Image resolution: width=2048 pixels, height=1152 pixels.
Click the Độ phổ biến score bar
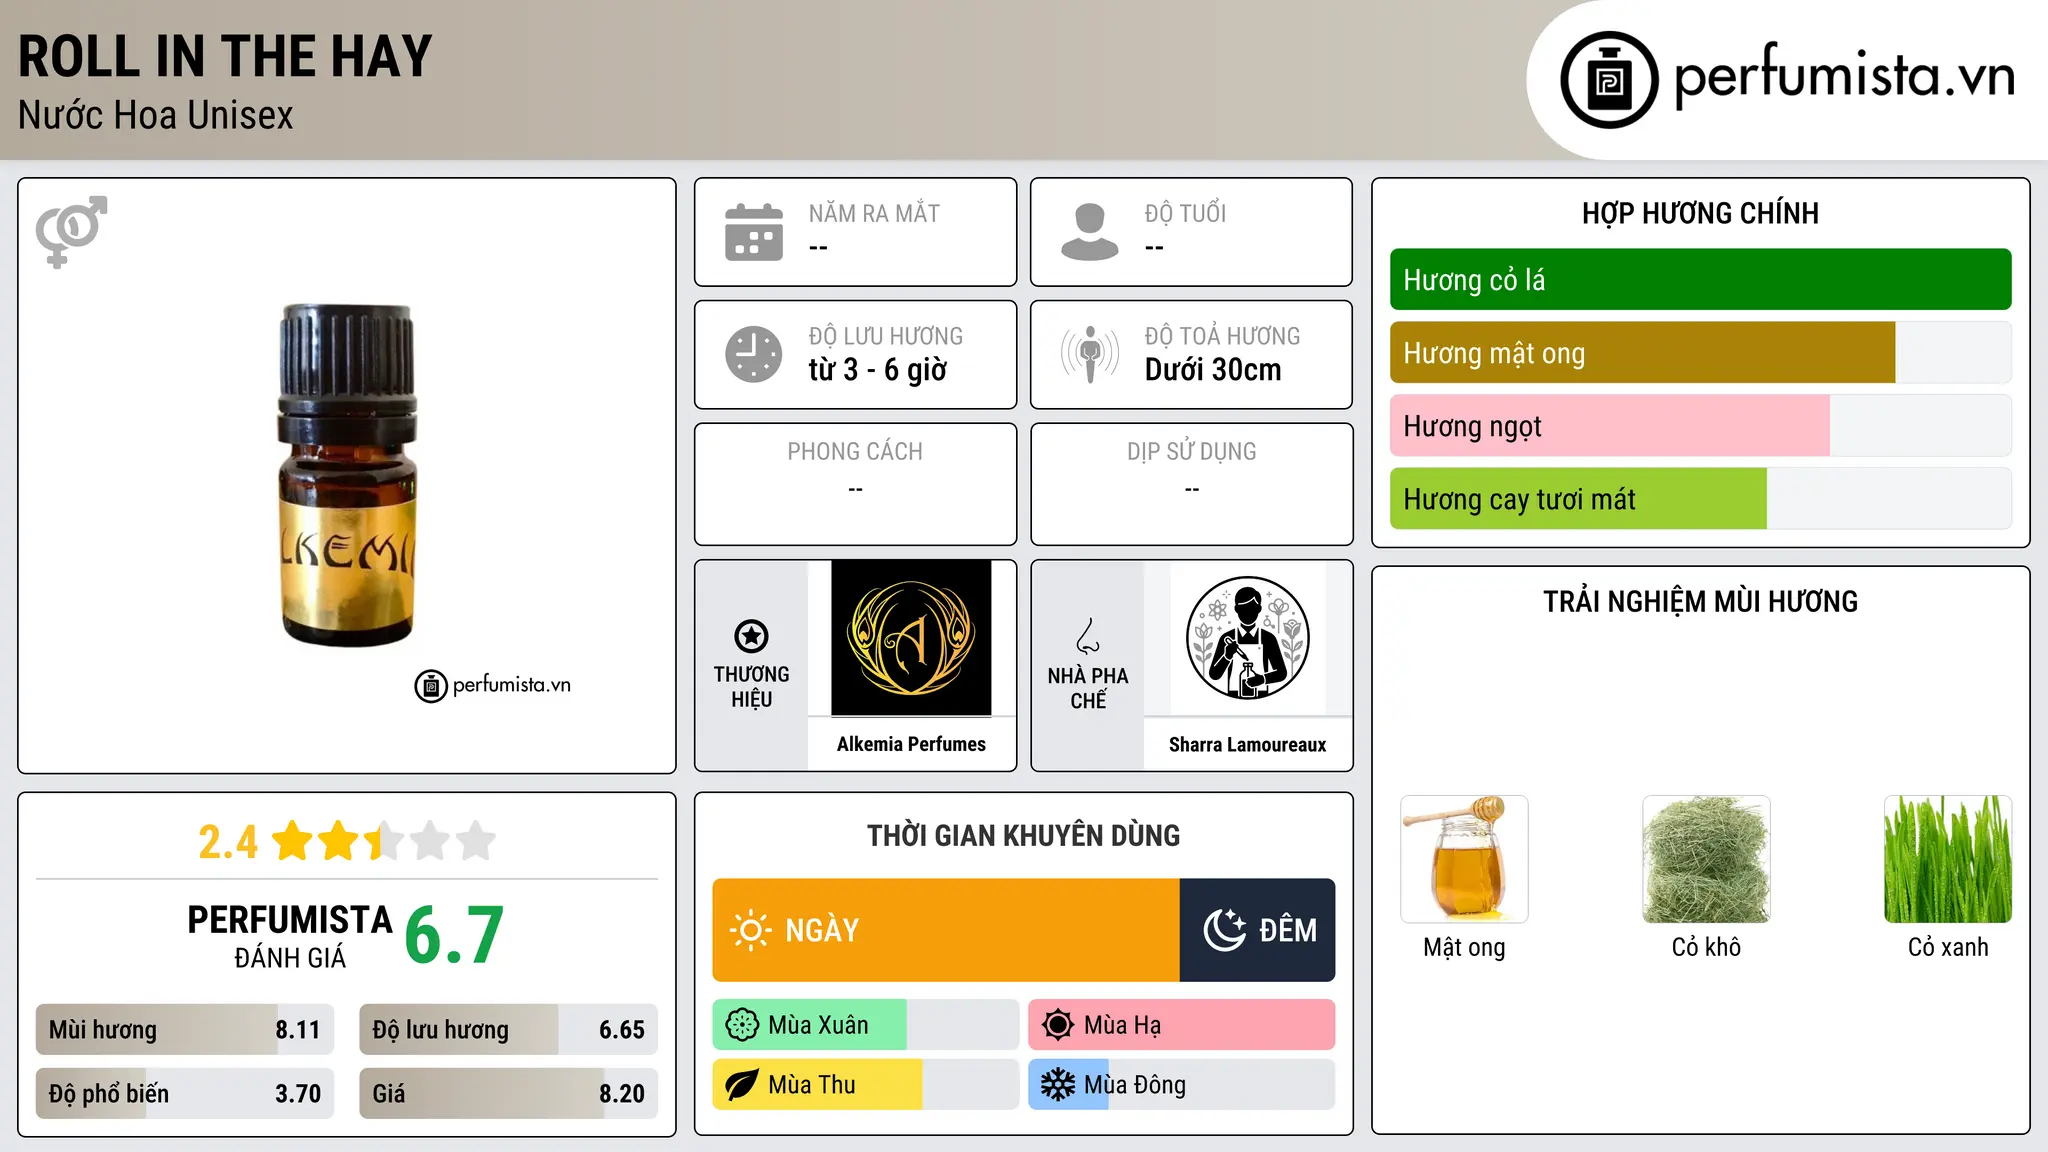(x=185, y=1093)
